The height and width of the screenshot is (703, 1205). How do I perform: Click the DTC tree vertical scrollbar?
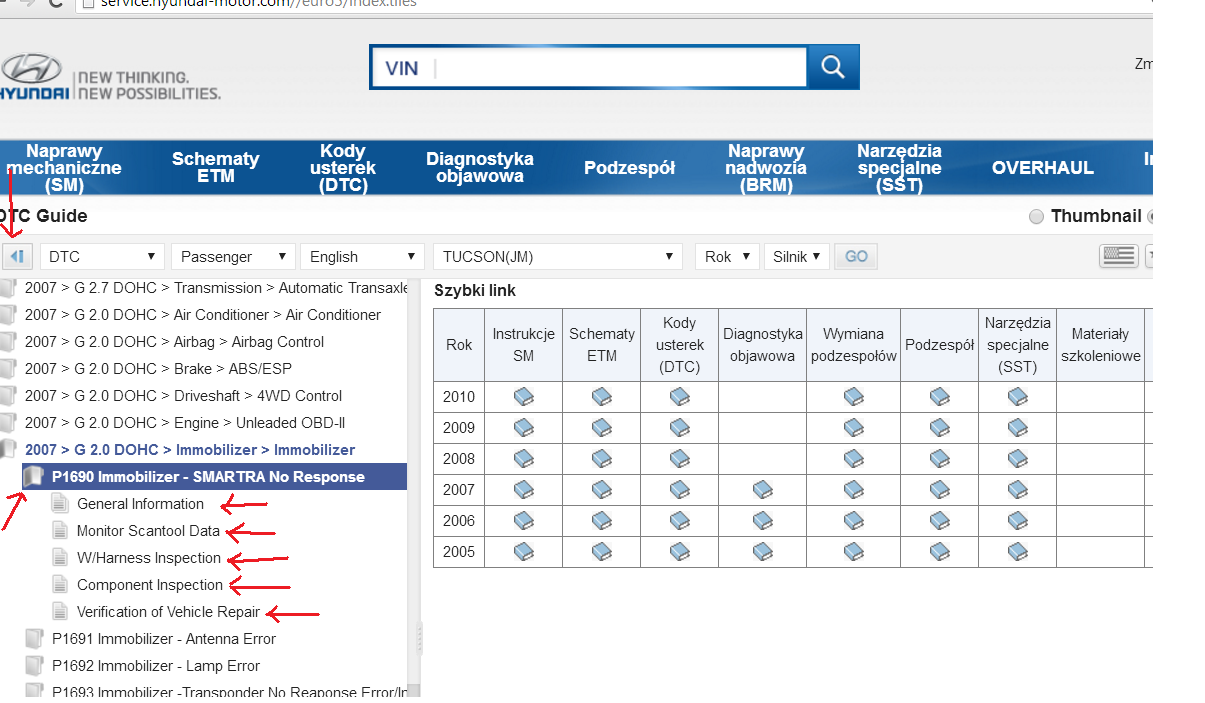[x=414, y=487]
